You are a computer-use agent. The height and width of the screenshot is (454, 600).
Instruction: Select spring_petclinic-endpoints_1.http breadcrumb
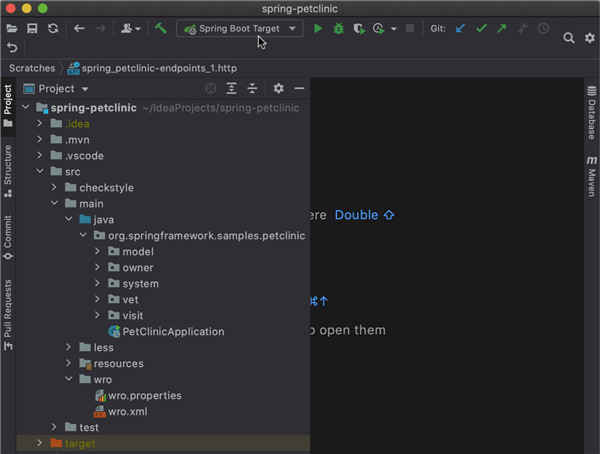tap(152, 68)
